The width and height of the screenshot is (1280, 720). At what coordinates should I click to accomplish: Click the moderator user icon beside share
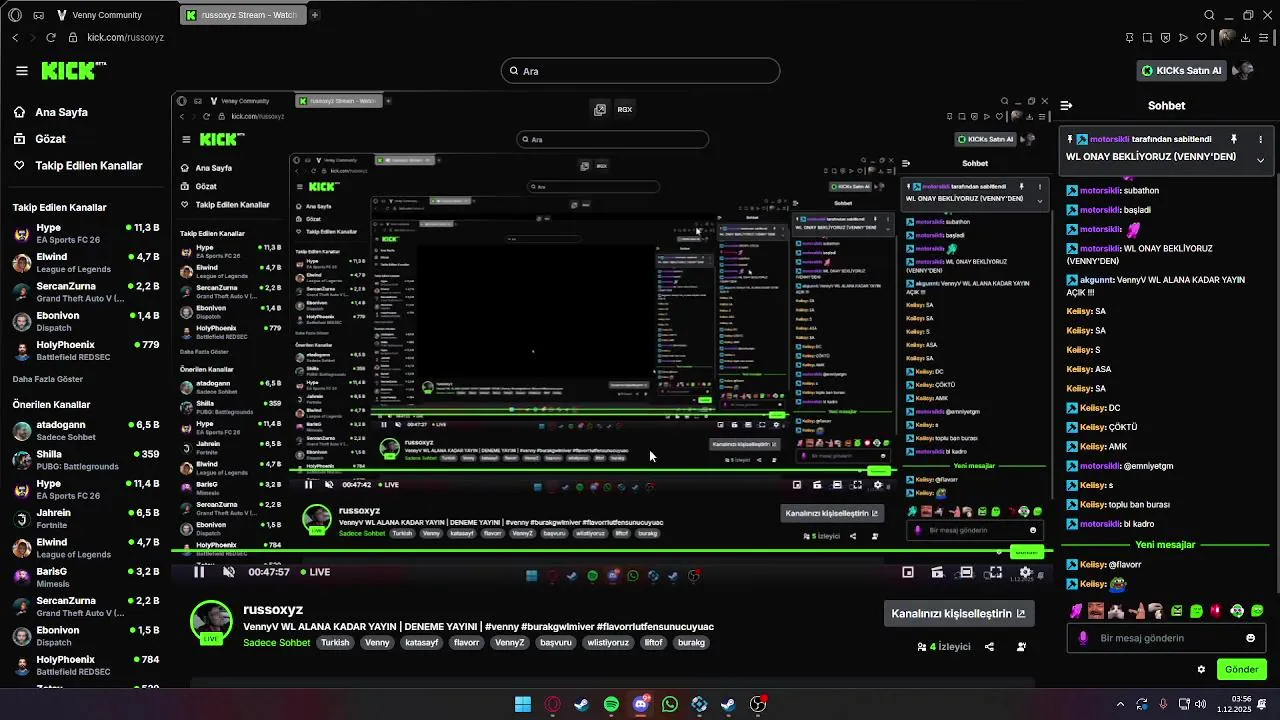[x=1021, y=647]
